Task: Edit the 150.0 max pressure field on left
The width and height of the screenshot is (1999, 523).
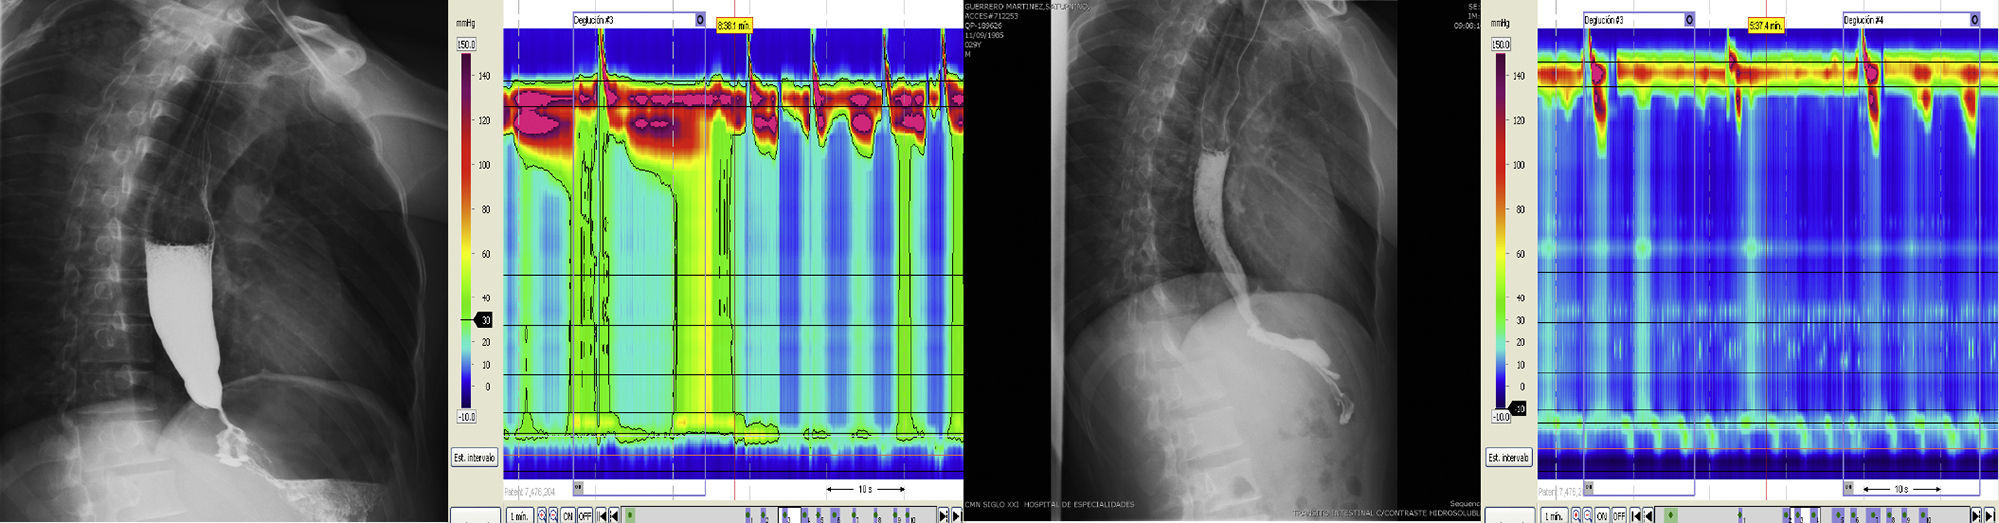Action: click(x=466, y=45)
